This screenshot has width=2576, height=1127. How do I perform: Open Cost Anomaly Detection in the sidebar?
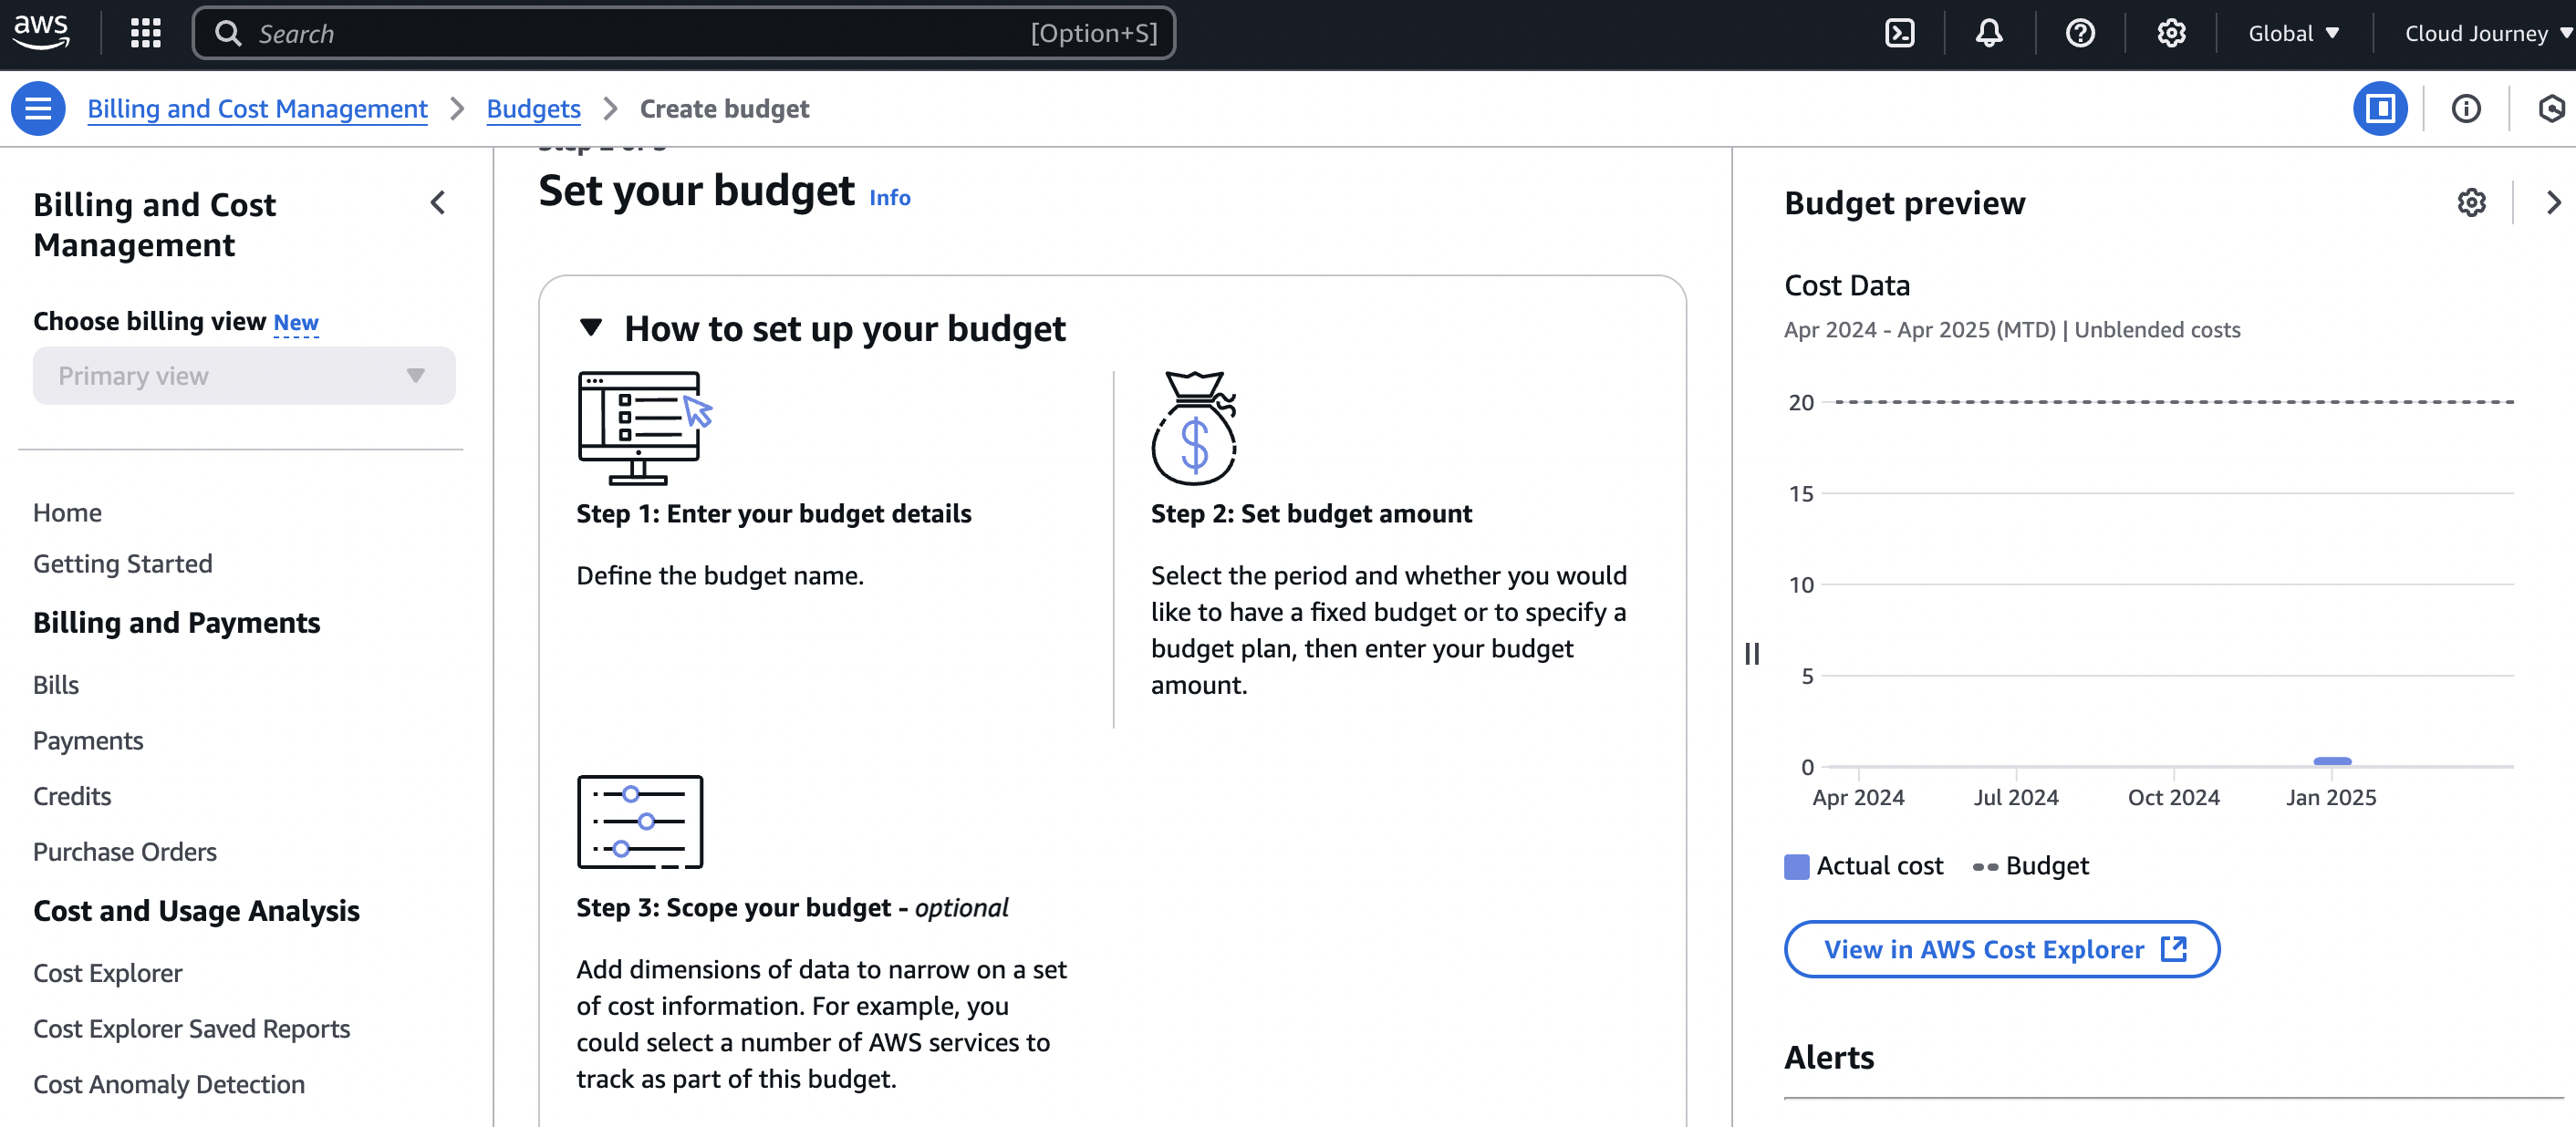pos(168,1083)
